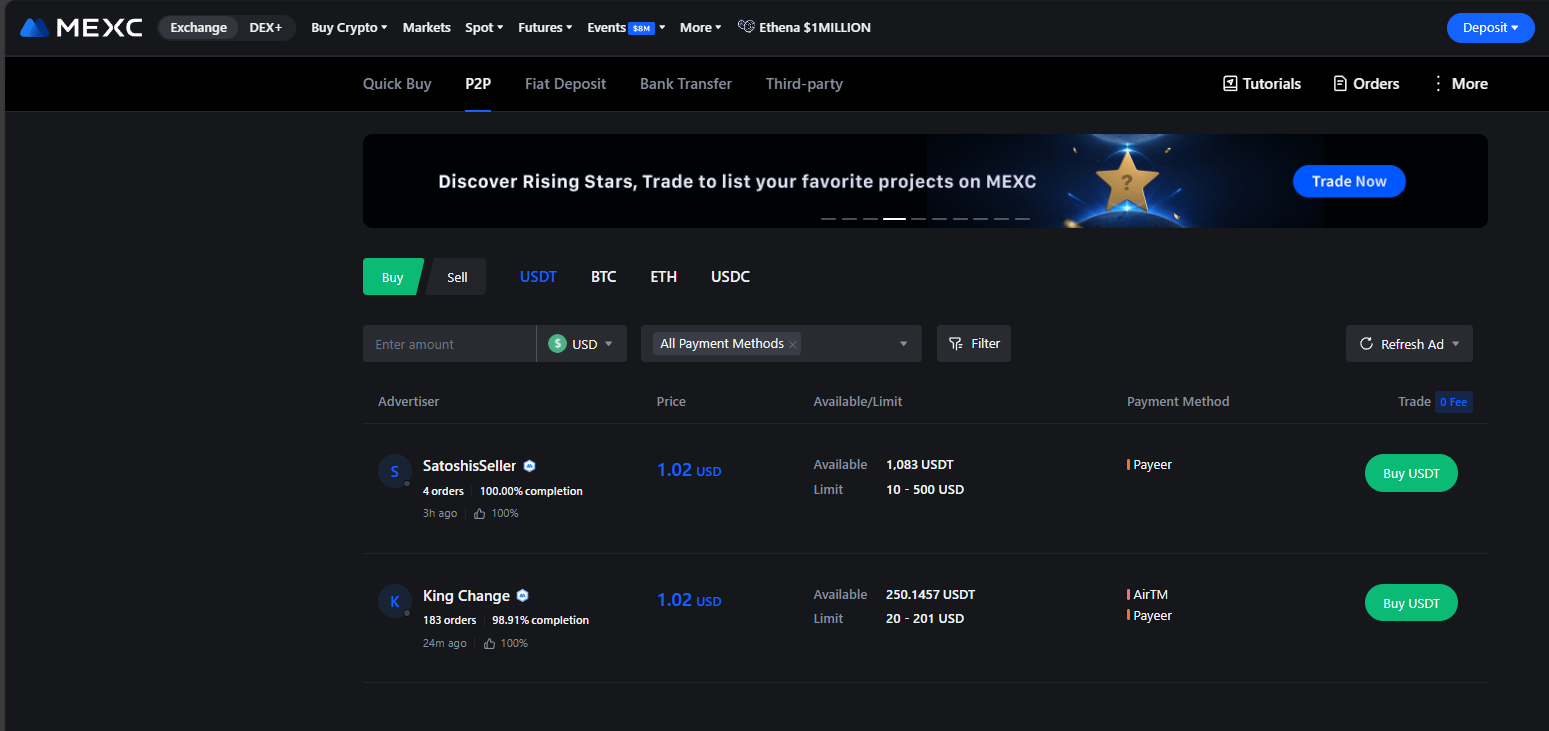Select the Sell toggle
The height and width of the screenshot is (731, 1549).
point(457,277)
